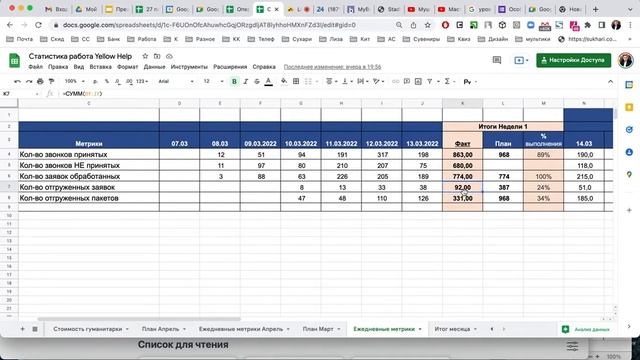Open the Файл menu
640x360 pixels.
[36, 67]
